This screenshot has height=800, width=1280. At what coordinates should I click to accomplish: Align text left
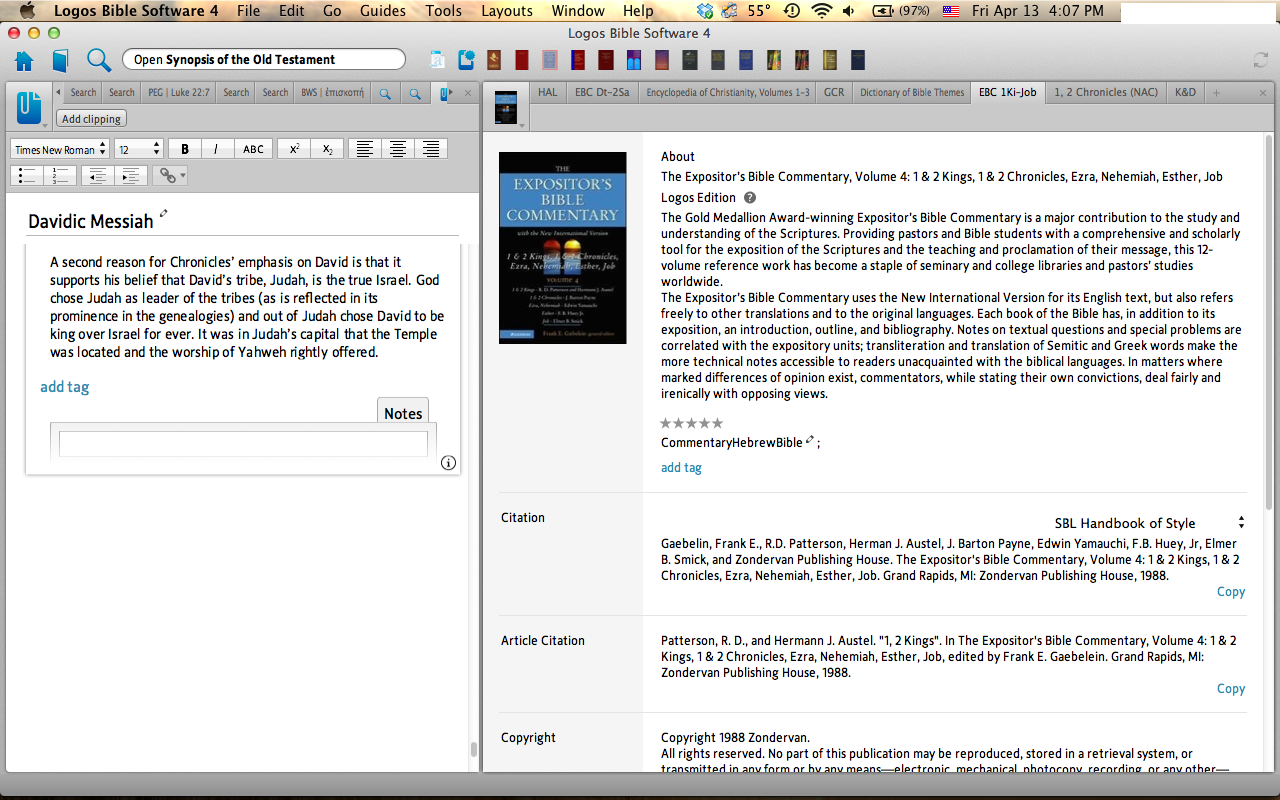click(365, 149)
